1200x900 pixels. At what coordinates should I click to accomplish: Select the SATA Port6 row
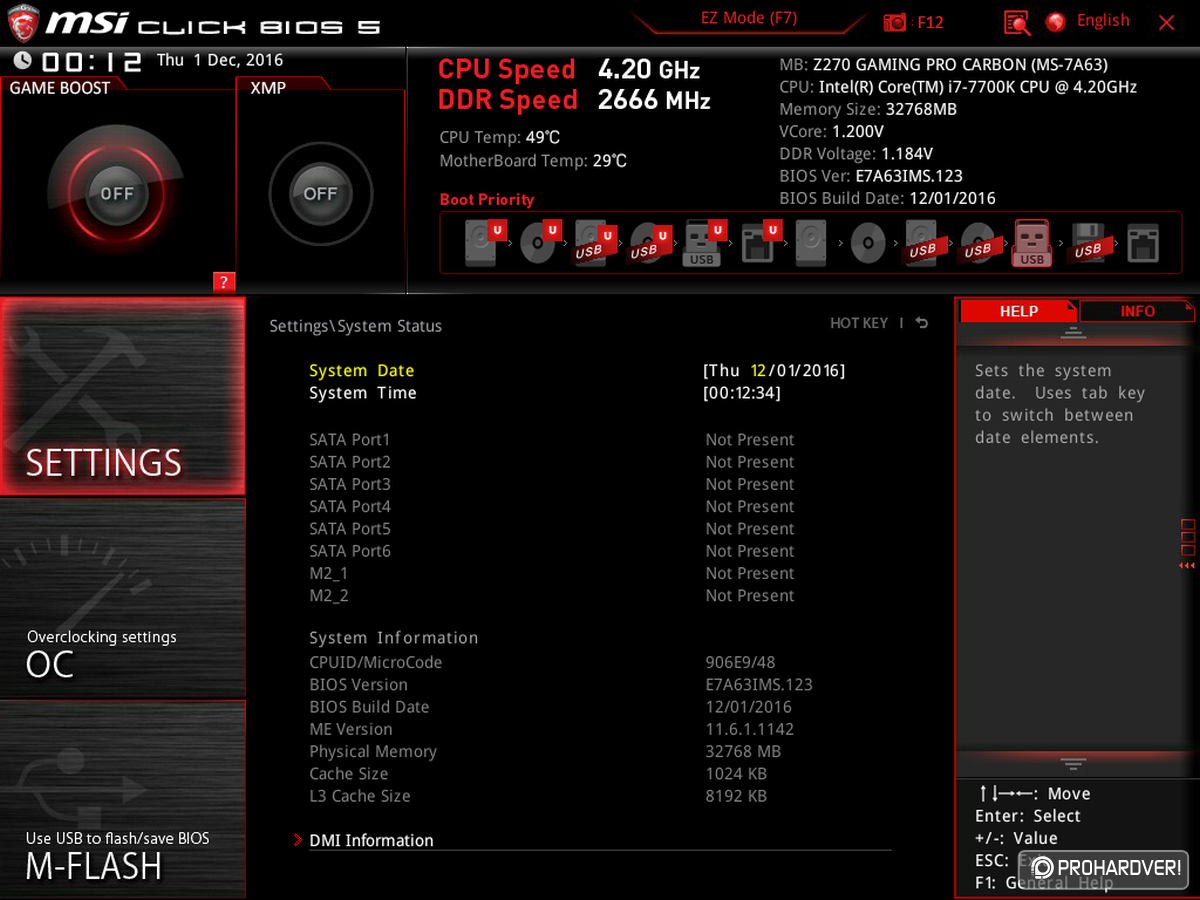coord(552,551)
